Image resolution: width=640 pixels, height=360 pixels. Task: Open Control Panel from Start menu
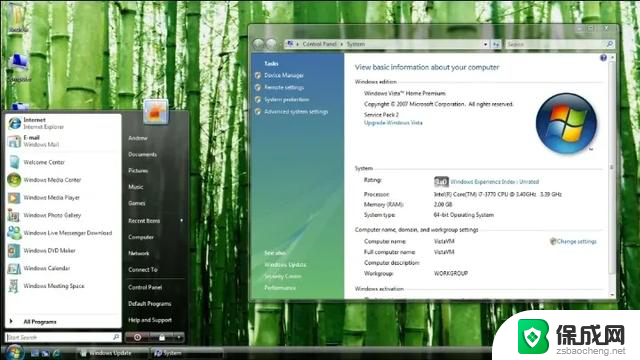145,287
